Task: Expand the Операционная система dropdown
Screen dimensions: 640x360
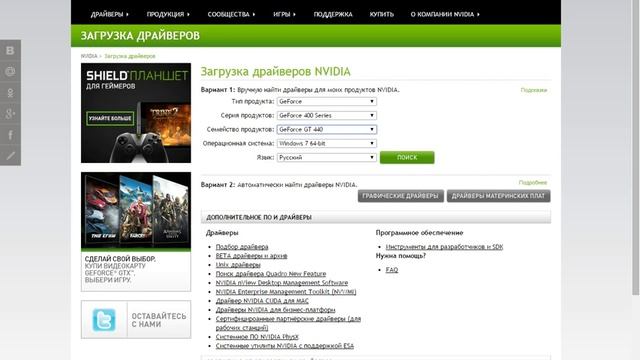Action: [327, 143]
